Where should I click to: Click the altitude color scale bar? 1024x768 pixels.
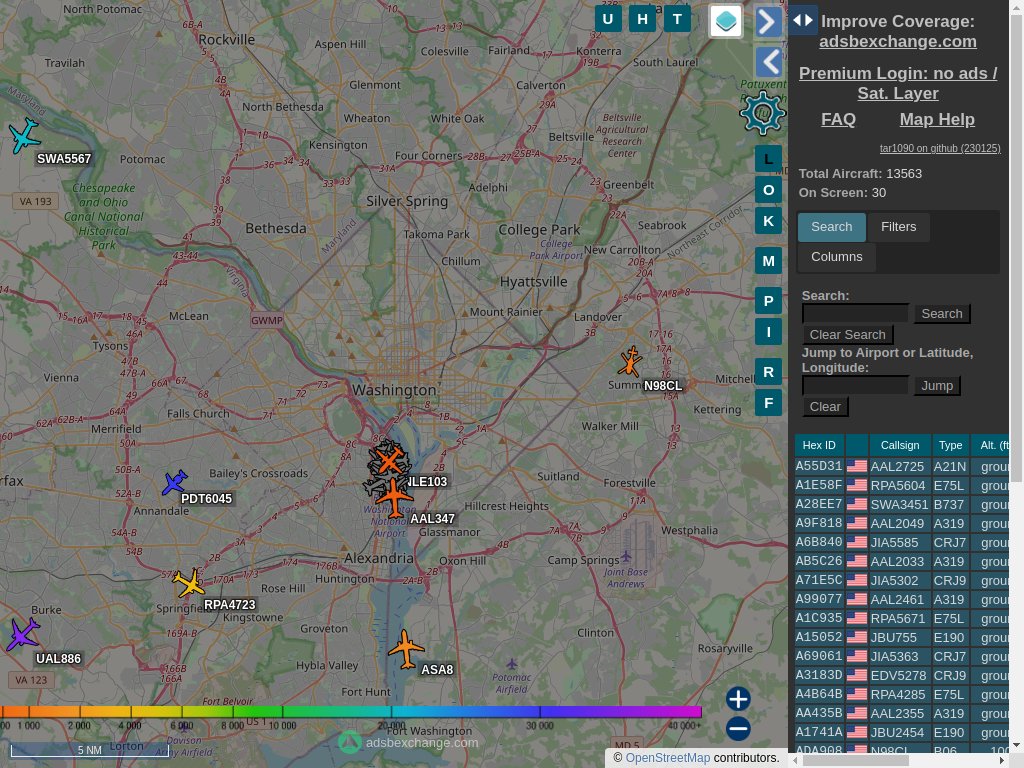coord(351,712)
